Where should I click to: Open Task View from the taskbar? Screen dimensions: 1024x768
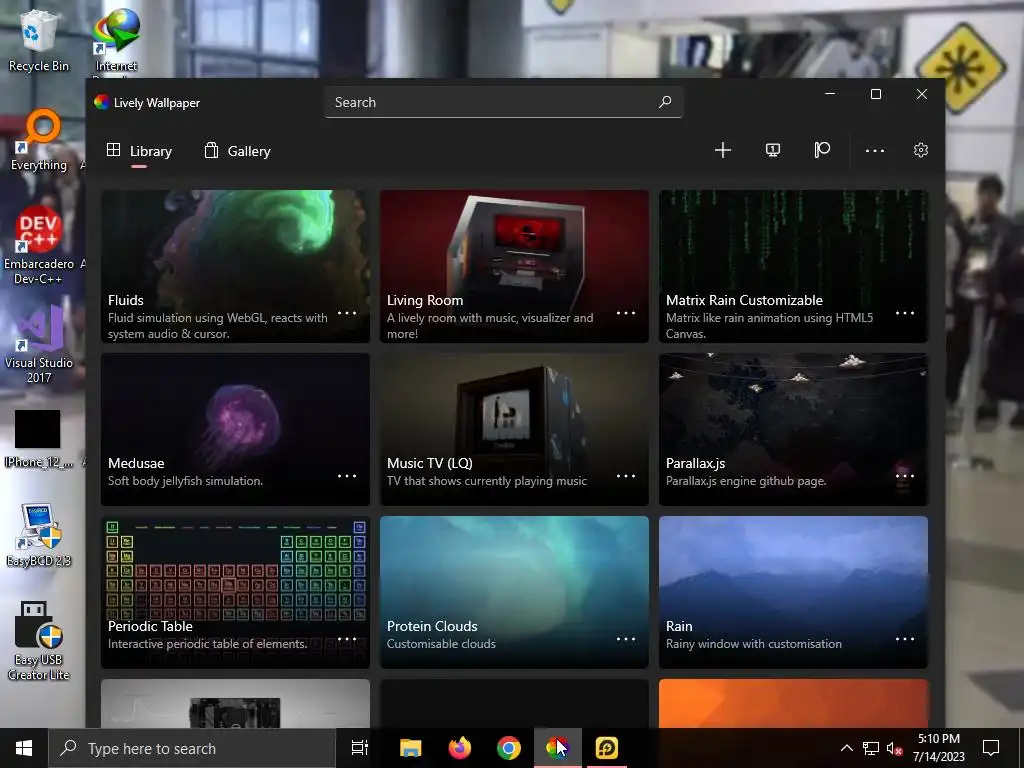click(360, 748)
